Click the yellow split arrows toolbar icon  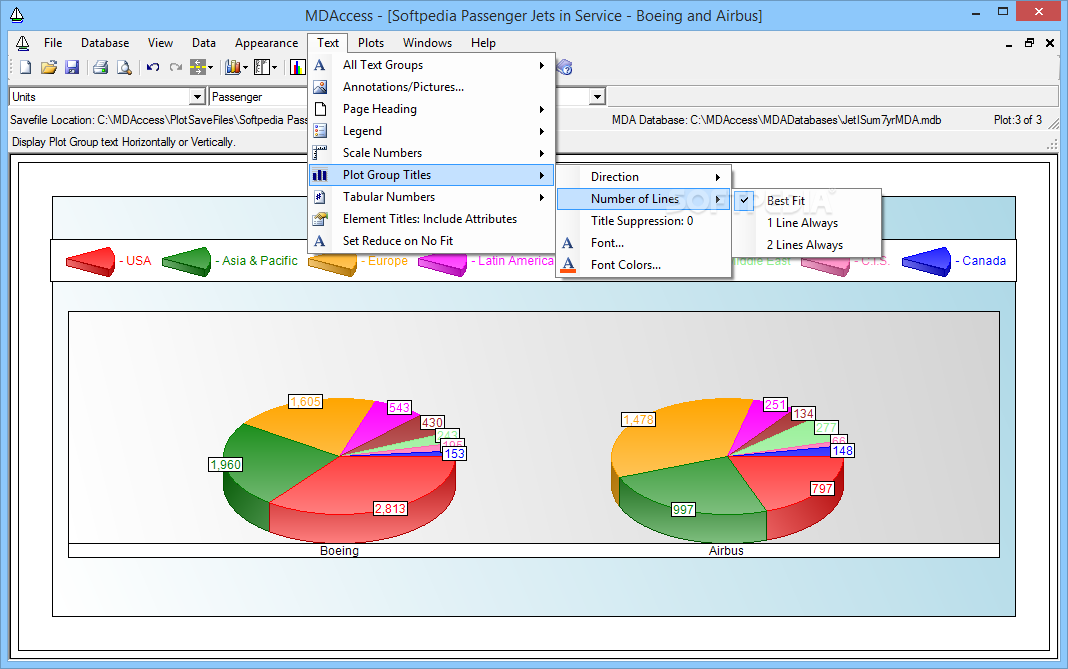(198, 67)
